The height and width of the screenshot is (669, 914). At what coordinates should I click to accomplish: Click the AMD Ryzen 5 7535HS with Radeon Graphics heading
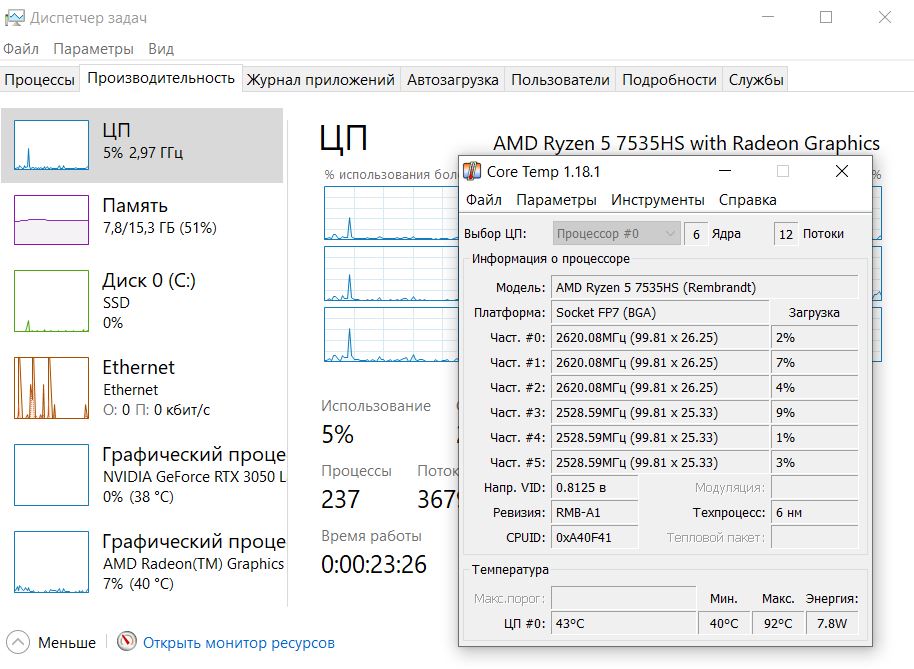pyautogui.click(x=686, y=143)
